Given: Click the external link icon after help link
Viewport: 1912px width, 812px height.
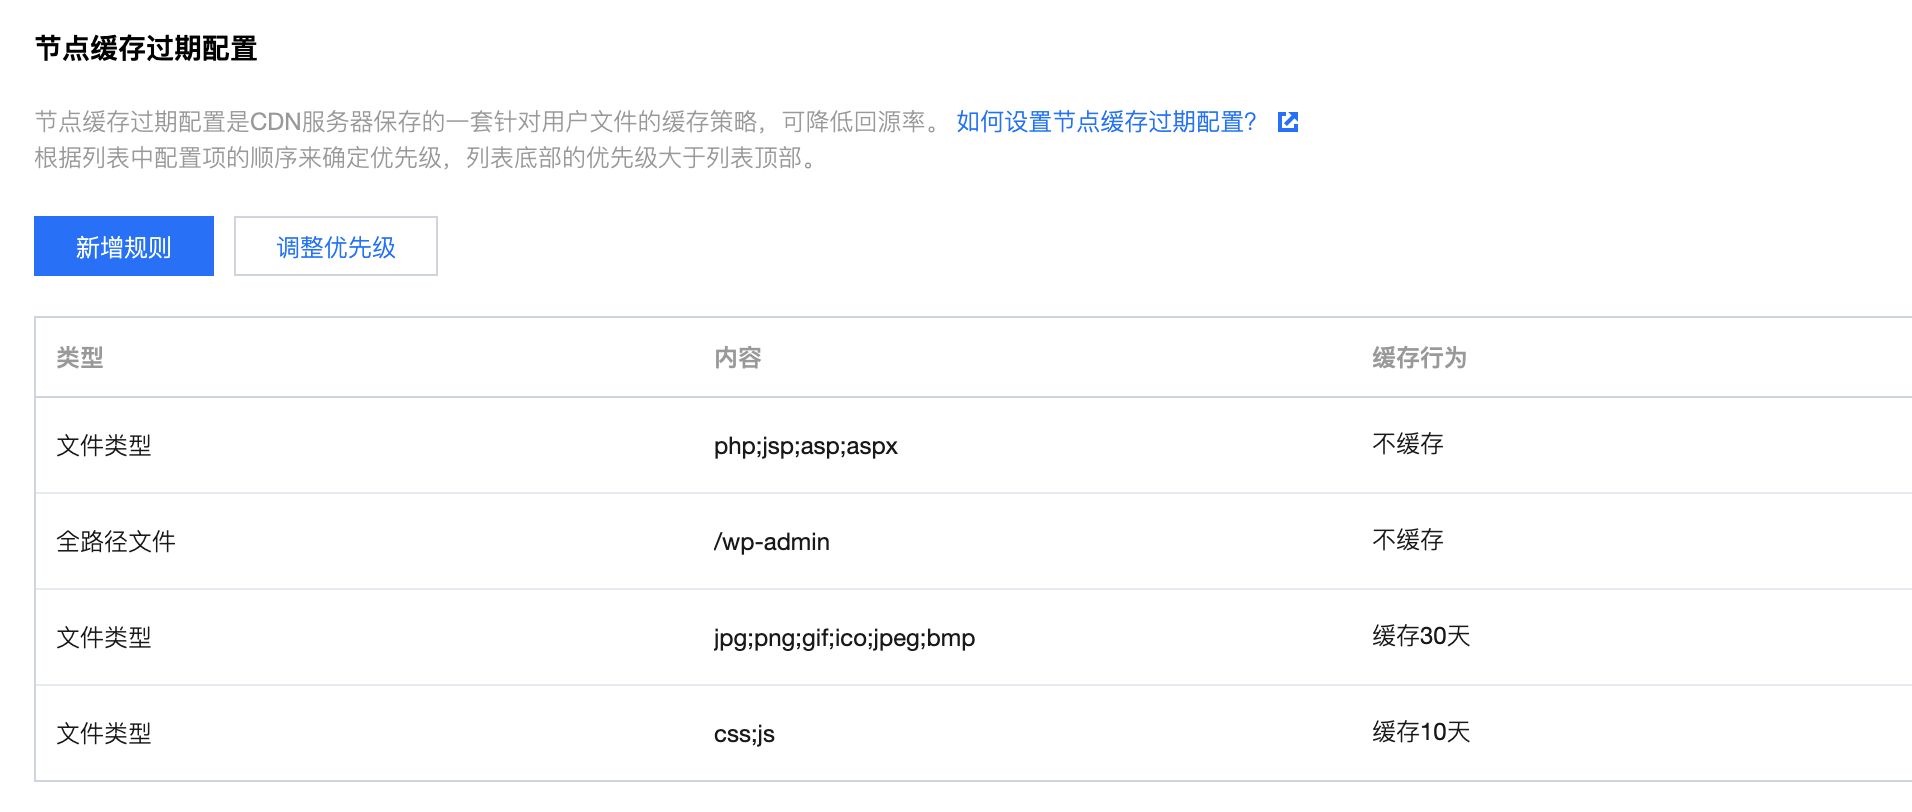Looking at the screenshot, I should [1288, 122].
